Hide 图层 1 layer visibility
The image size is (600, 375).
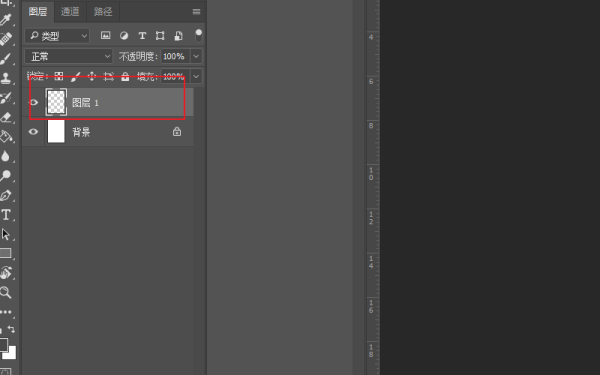tap(34, 102)
